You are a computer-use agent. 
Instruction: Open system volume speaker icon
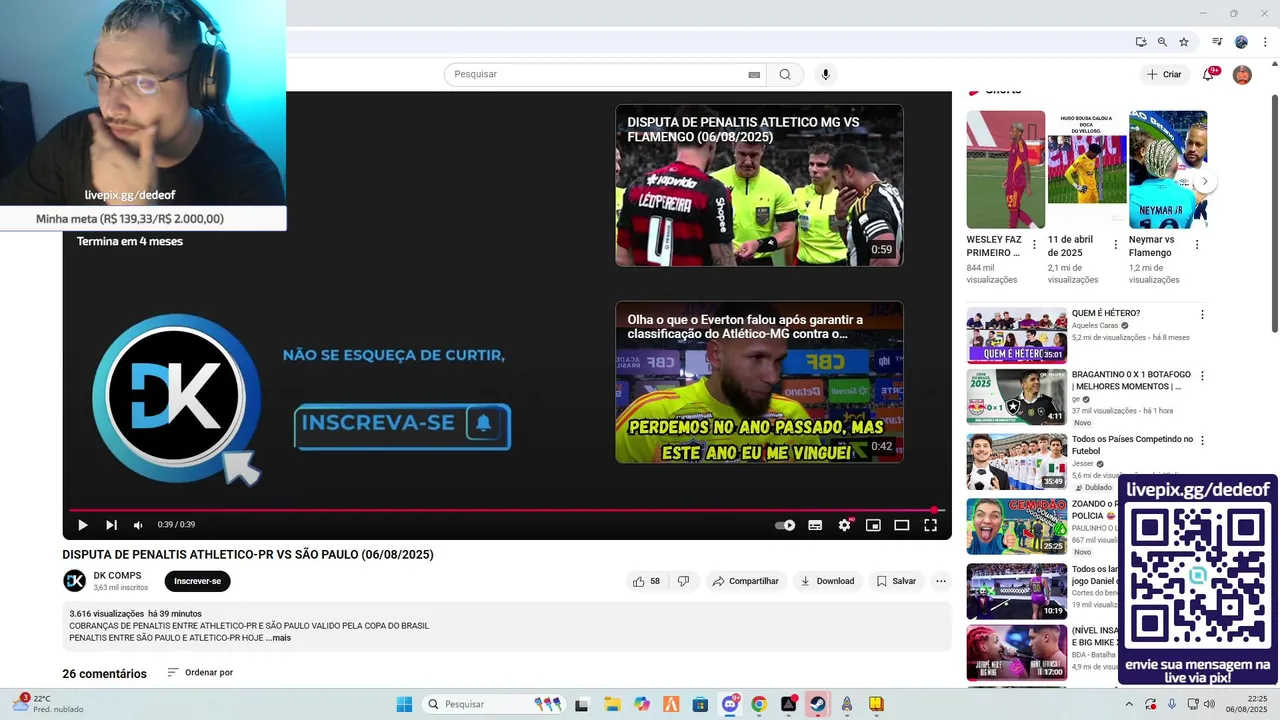pos(1209,704)
